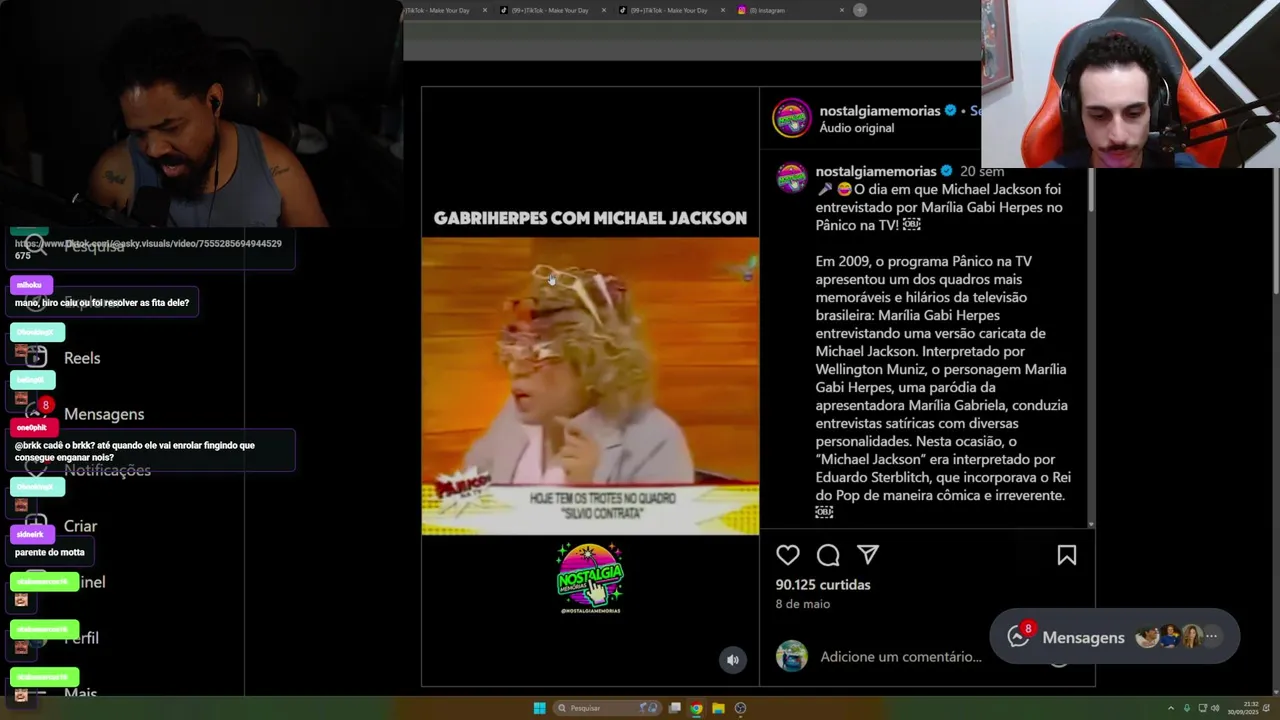Click the Gabi Herpes video to pause

point(590,385)
